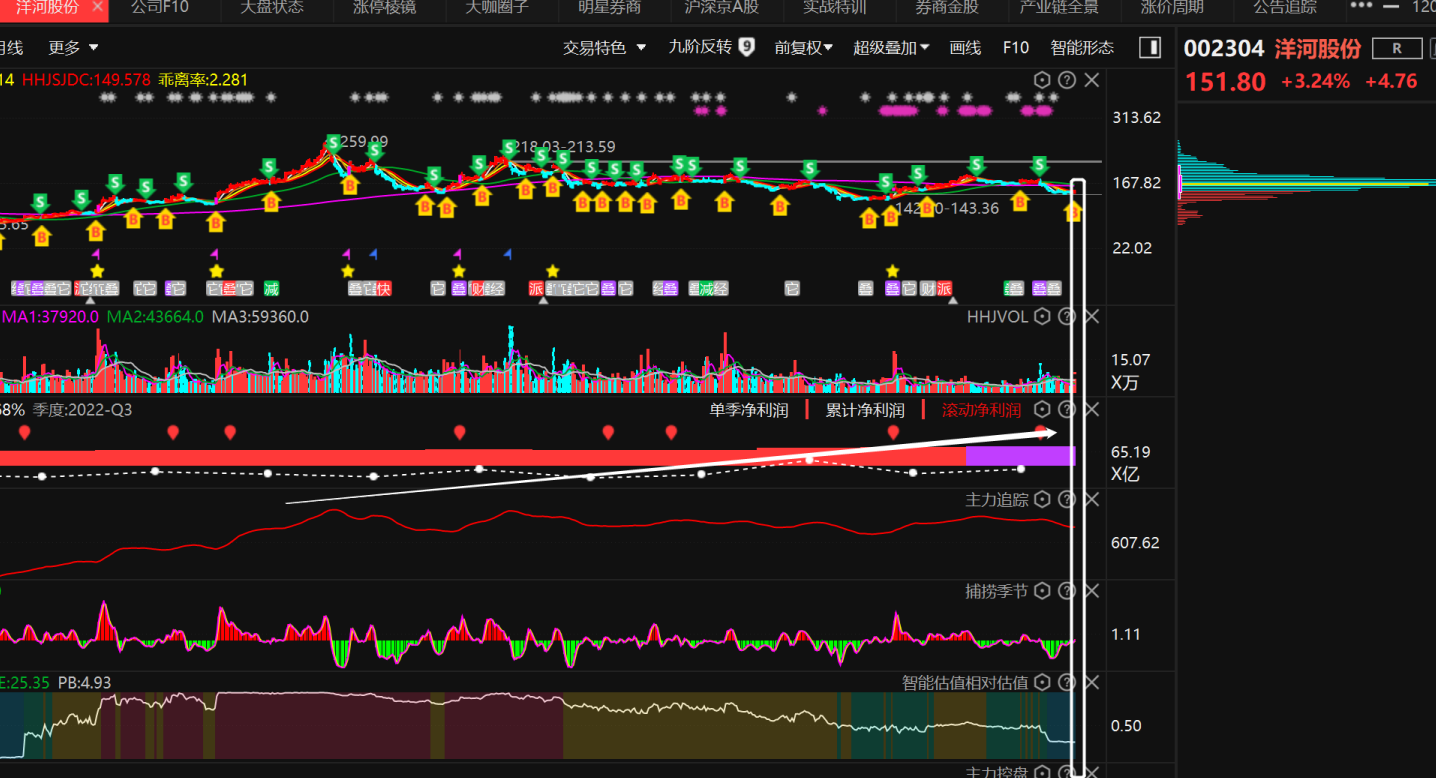This screenshot has height=778, width=1436.
Task: Open settings icon of the 主力追踪 panel
Action: (x=1042, y=499)
